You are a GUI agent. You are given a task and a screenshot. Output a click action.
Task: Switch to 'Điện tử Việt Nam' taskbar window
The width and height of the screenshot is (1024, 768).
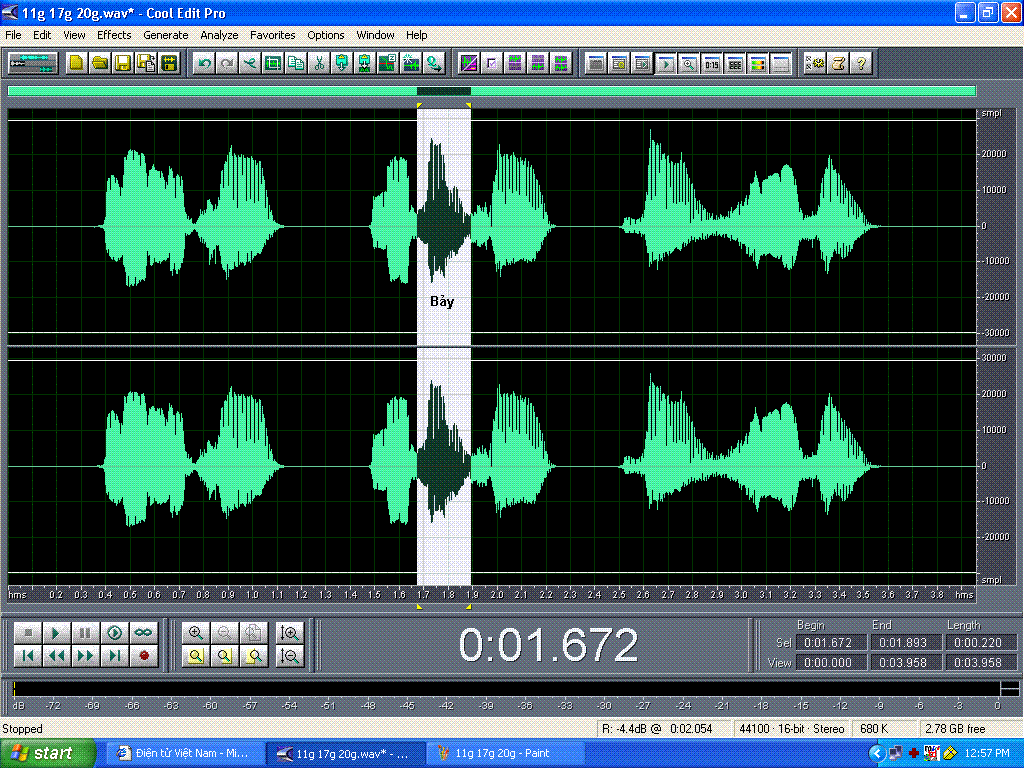pos(184,753)
